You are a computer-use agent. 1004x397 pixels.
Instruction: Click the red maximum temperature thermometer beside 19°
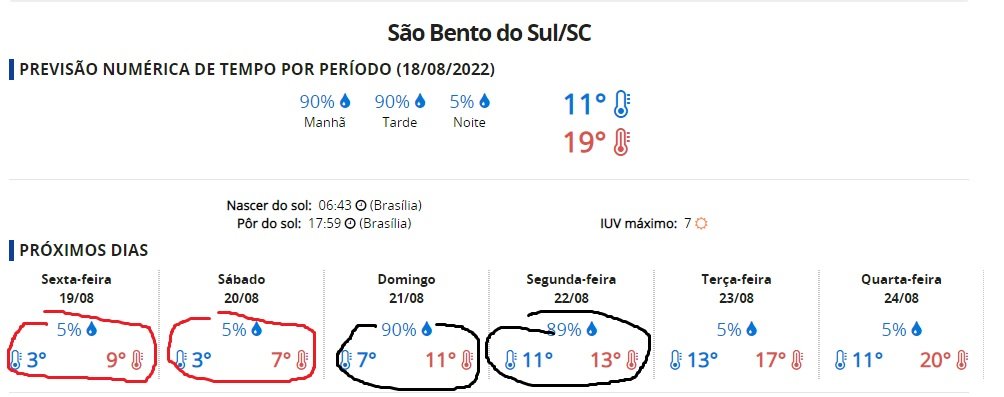click(x=621, y=143)
